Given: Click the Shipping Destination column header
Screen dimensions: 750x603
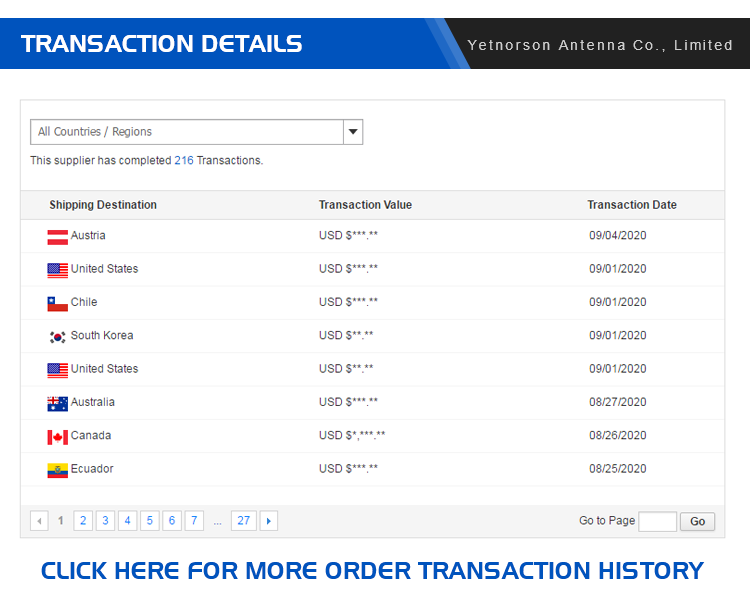Looking at the screenshot, I should click(x=103, y=205).
